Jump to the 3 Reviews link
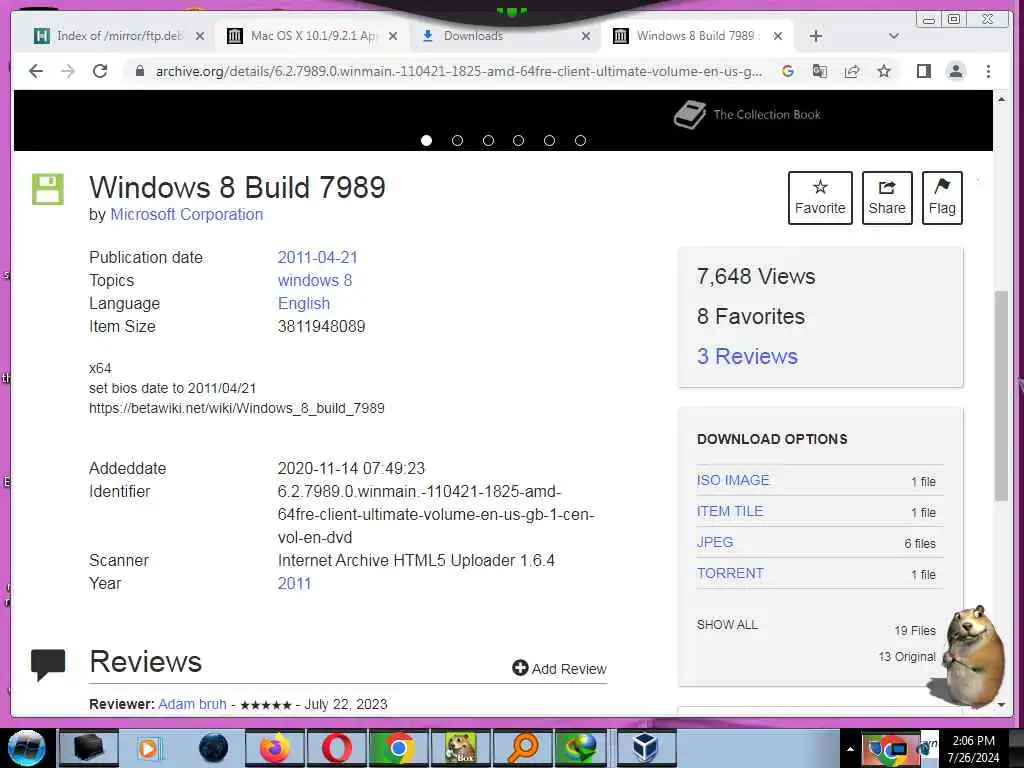Screen dimensions: 1024x768 click(x=747, y=356)
